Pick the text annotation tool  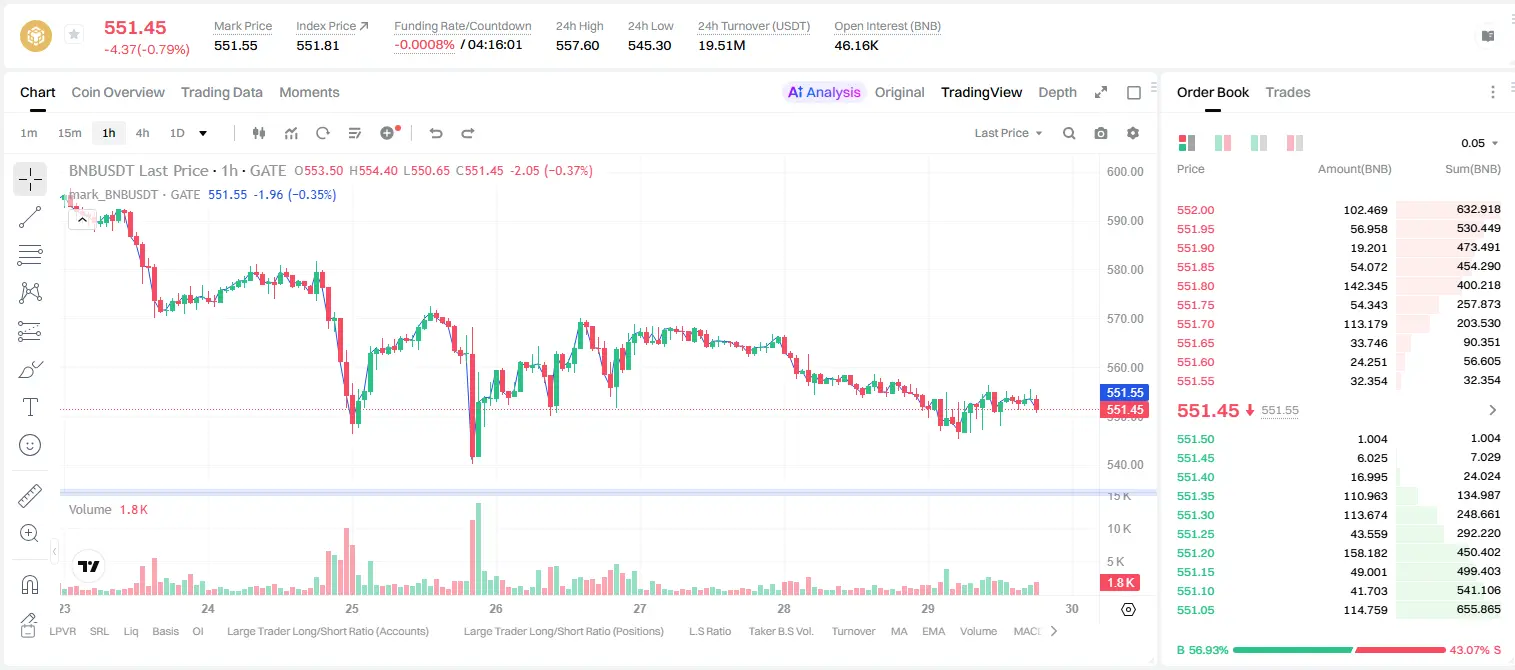click(30, 407)
